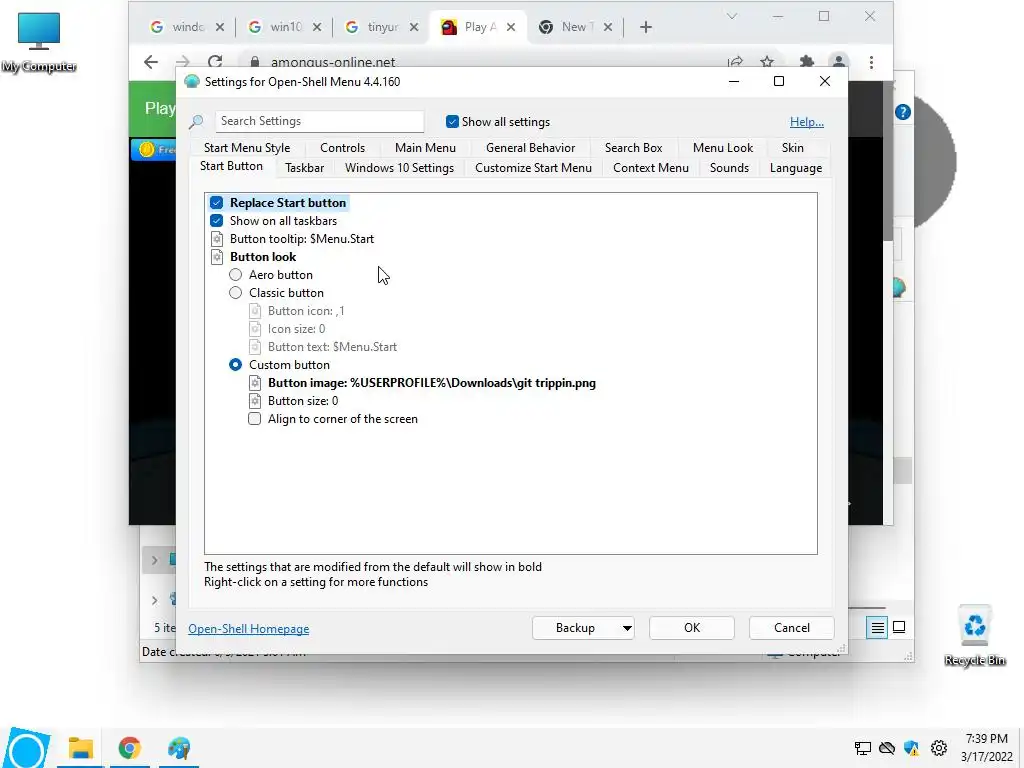This screenshot has width=1024, height=768.
Task: Open the Help... link
Action: point(807,121)
